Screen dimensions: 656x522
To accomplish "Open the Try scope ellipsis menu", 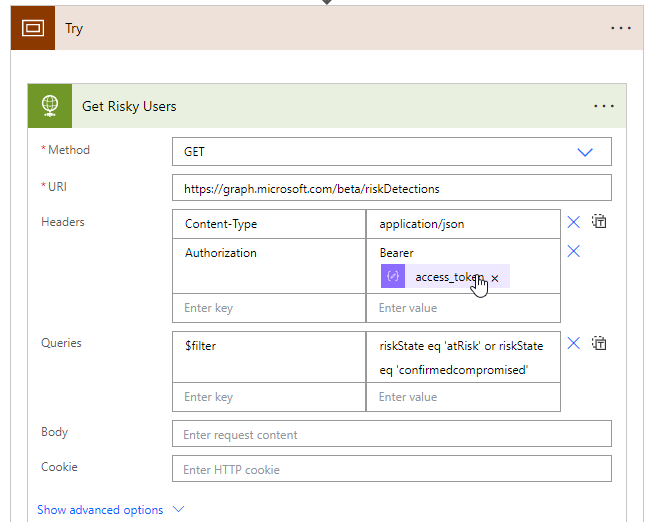I will 621,28.
